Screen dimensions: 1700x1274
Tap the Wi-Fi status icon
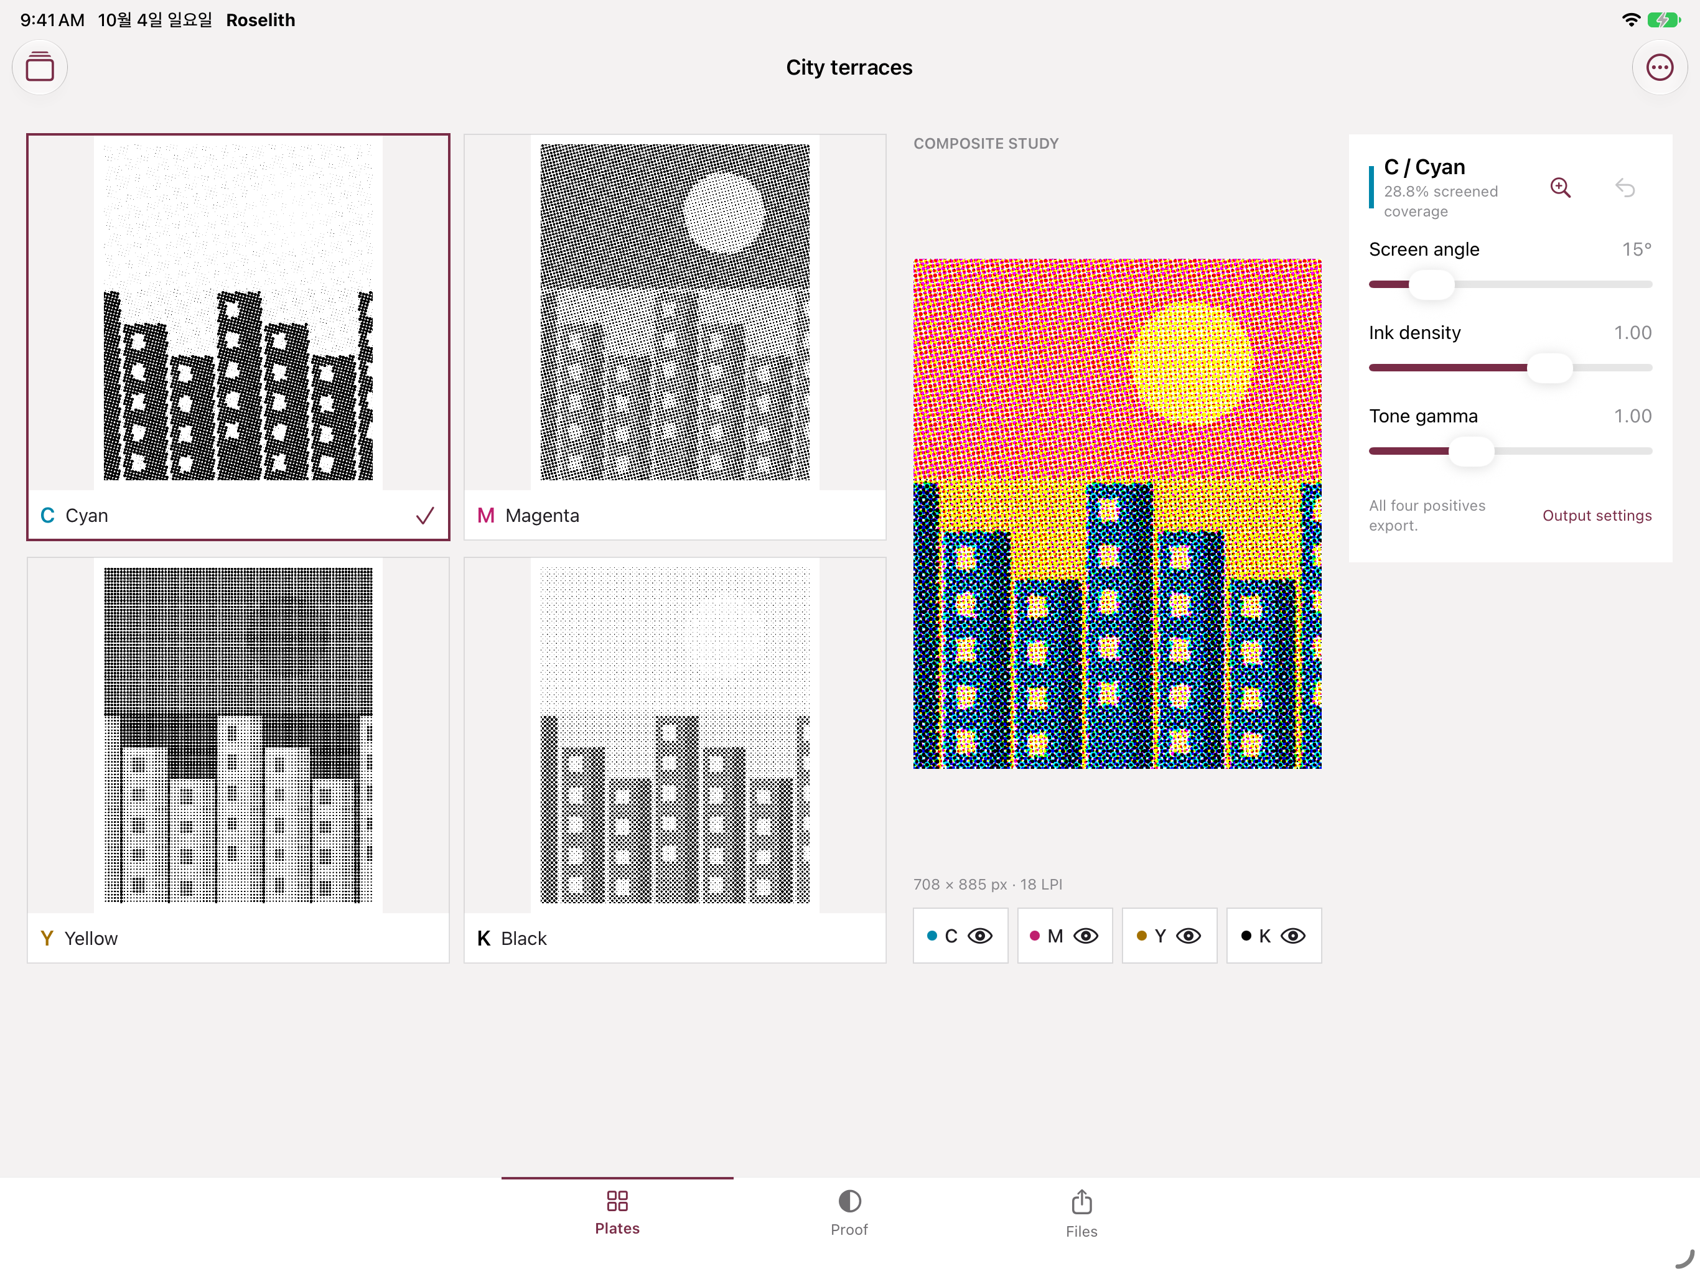(1631, 19)
